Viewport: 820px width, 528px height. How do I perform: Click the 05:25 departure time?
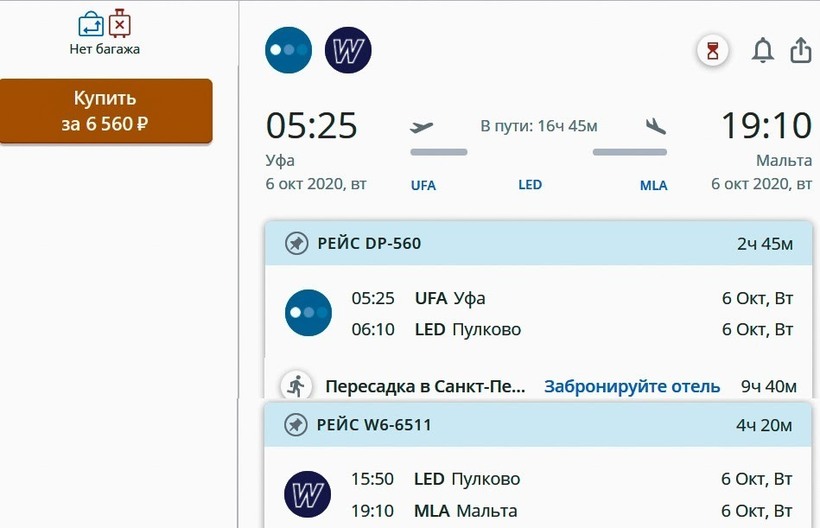pyautogui.click(x=311, y=126)
